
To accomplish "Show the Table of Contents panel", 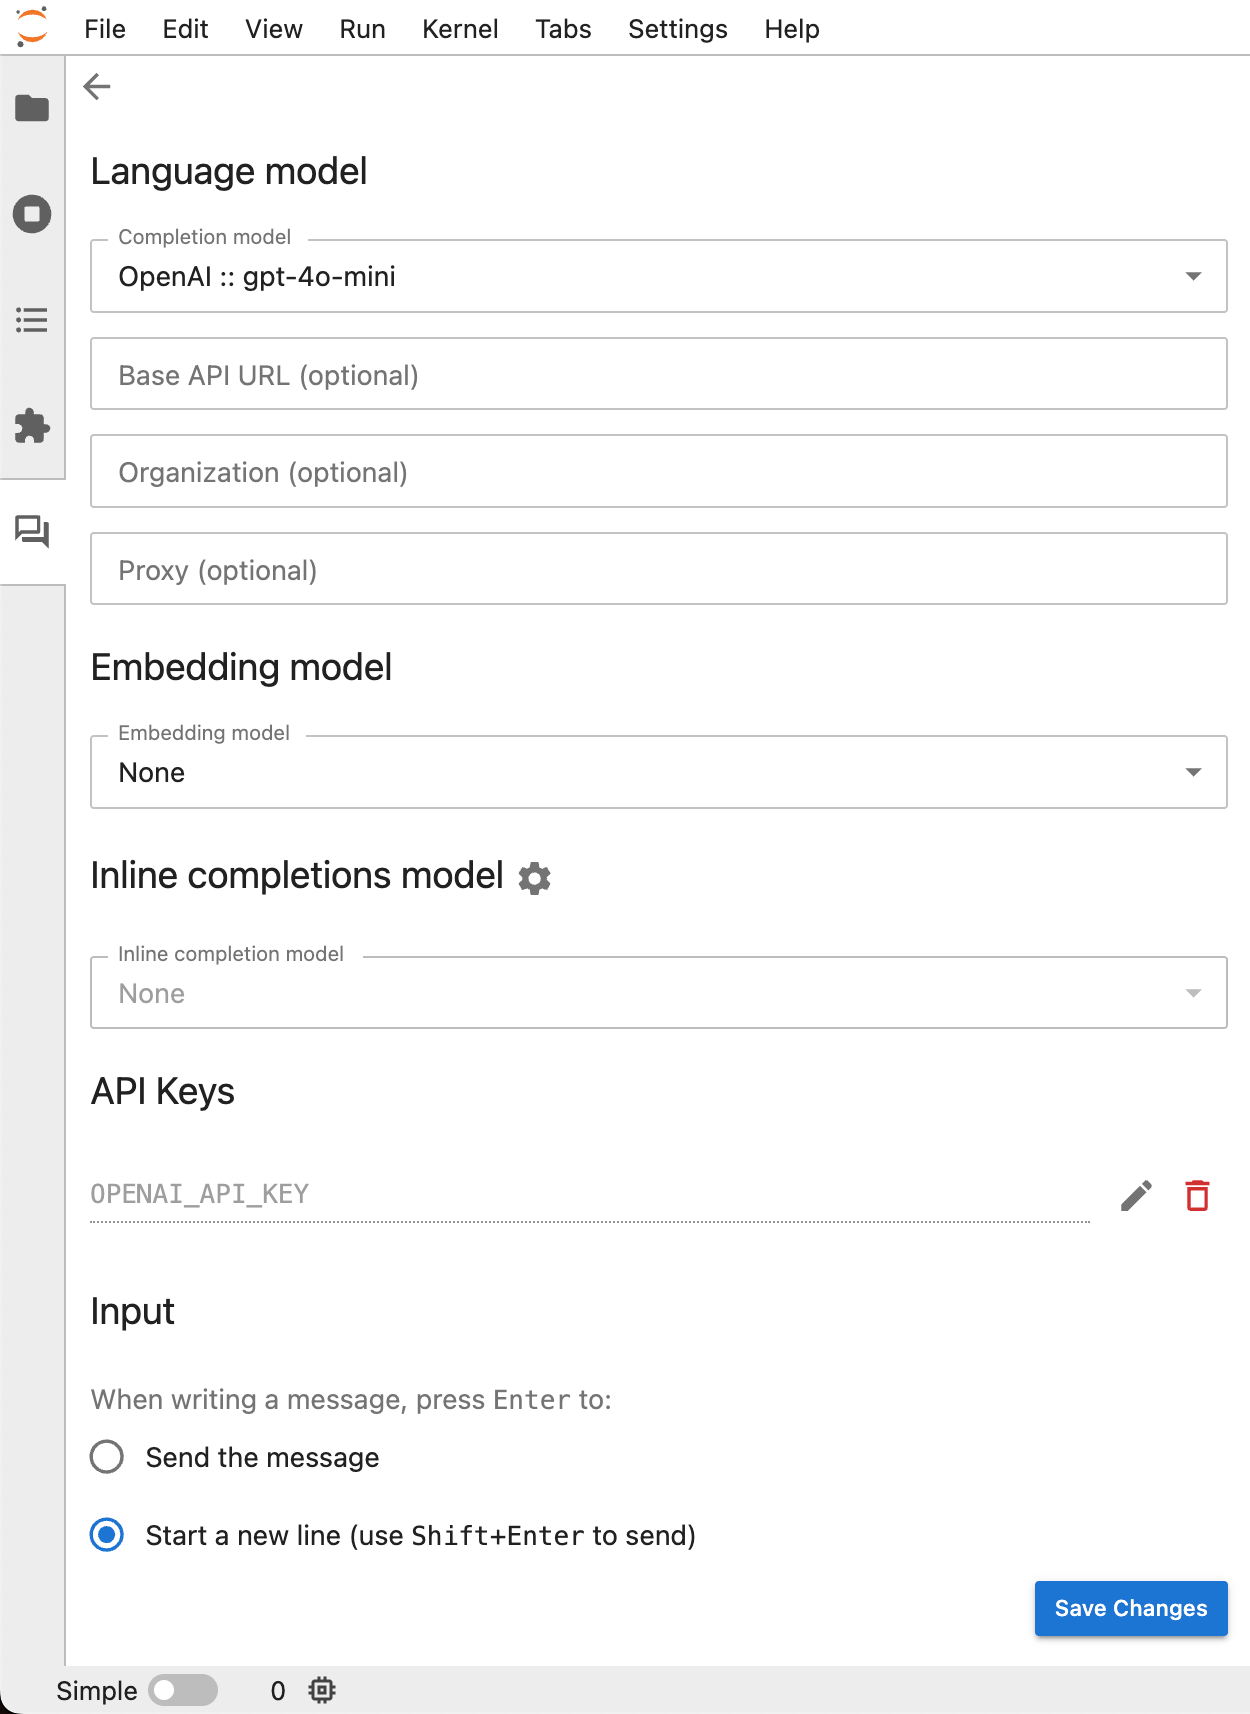I will [32, 320].
